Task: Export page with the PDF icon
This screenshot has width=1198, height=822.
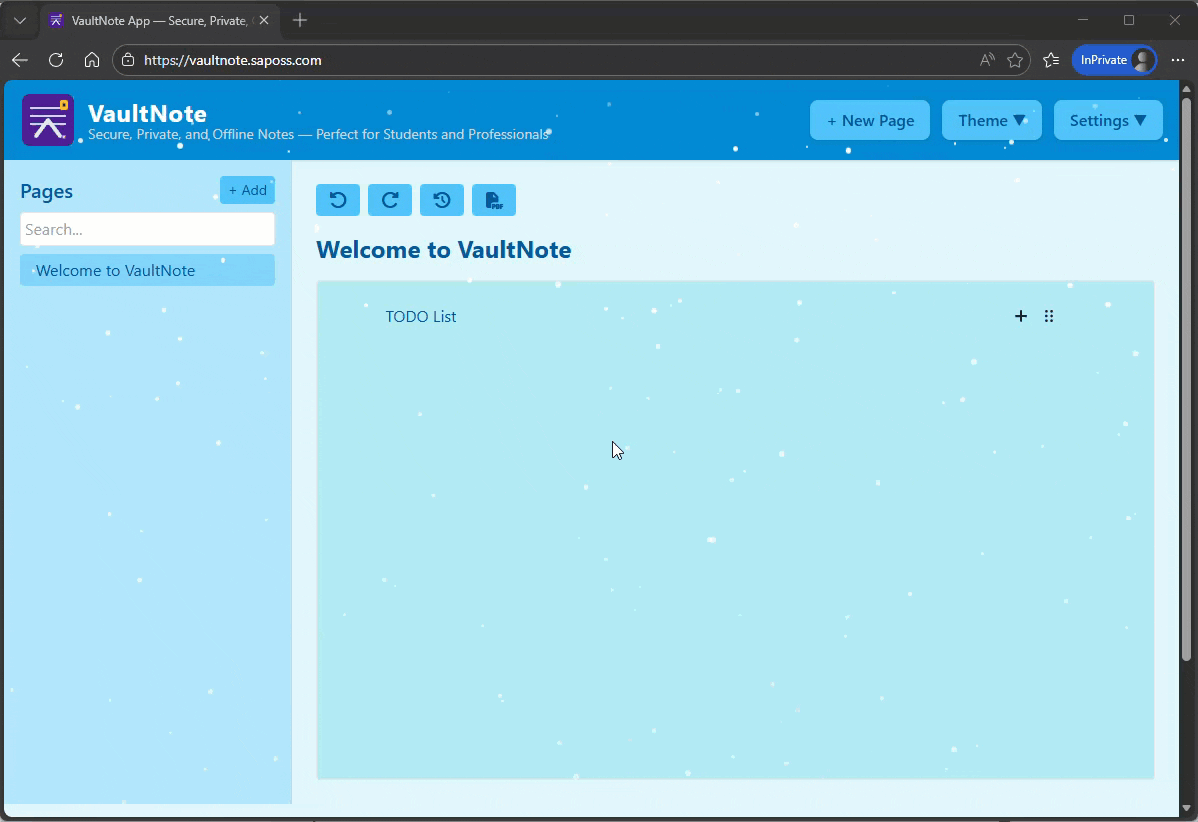Action: click(x=494, y=200)
